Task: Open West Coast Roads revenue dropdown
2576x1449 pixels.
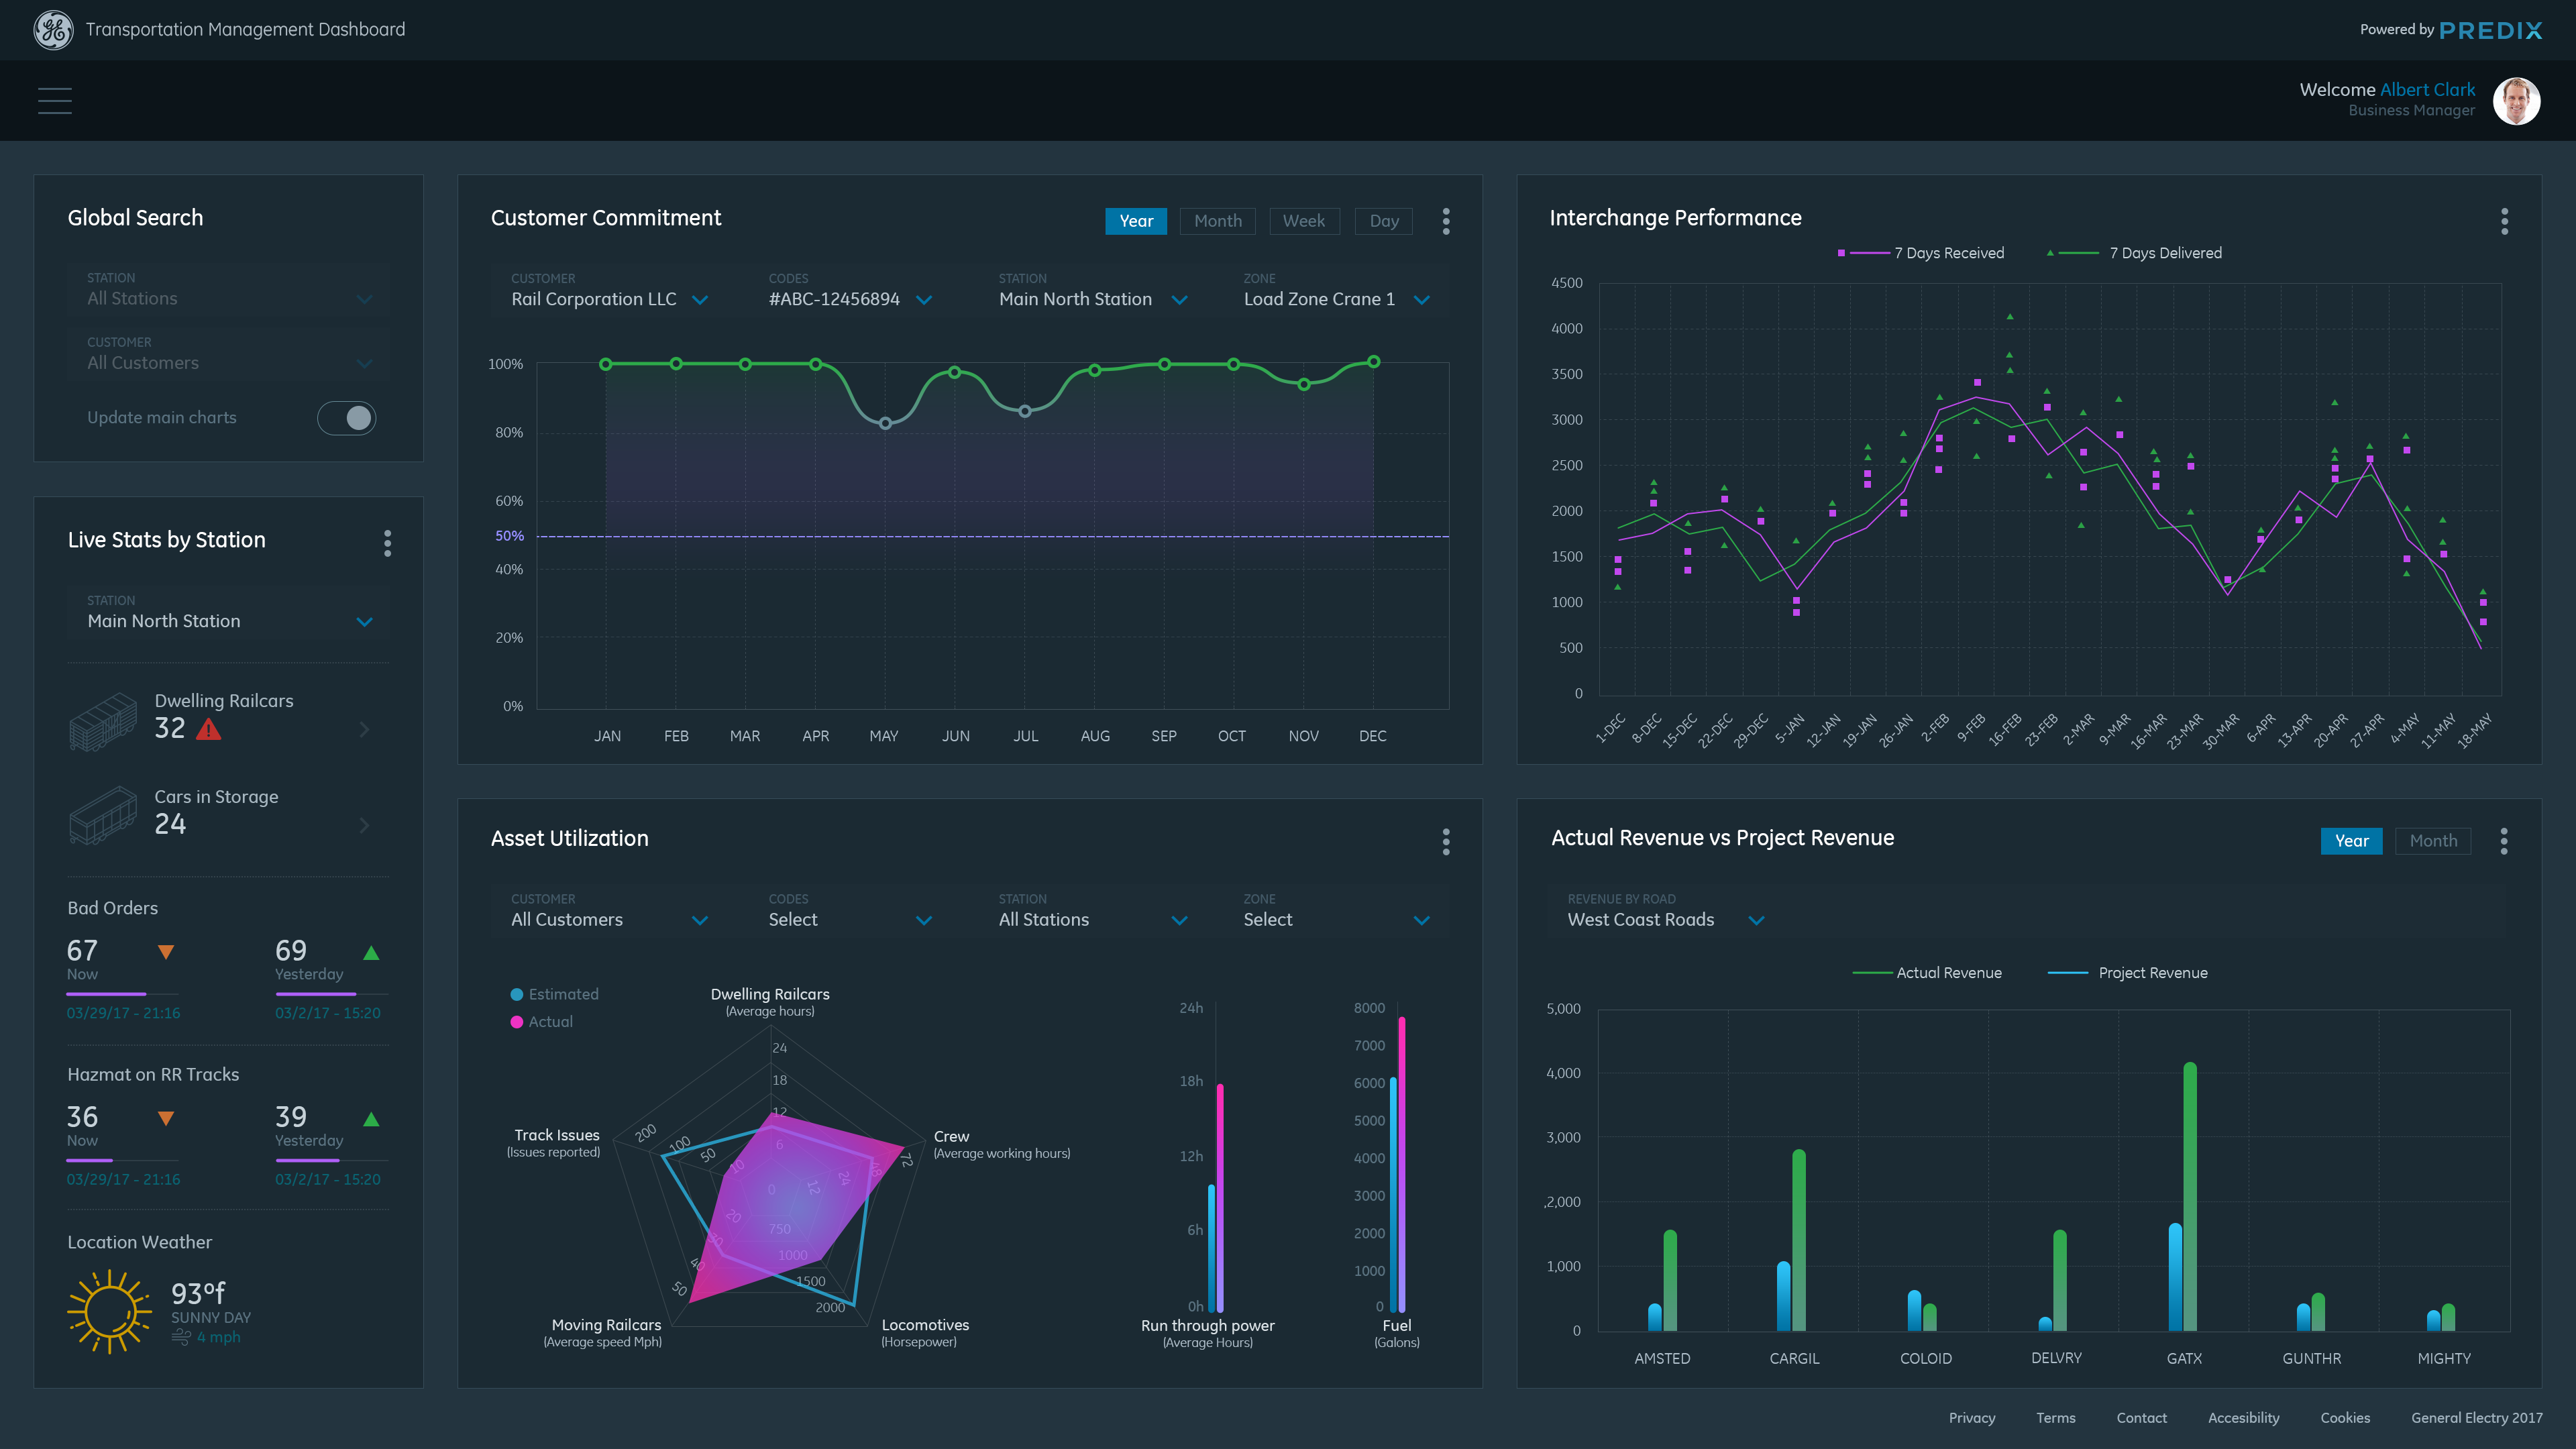Action: pos(1664,920)
